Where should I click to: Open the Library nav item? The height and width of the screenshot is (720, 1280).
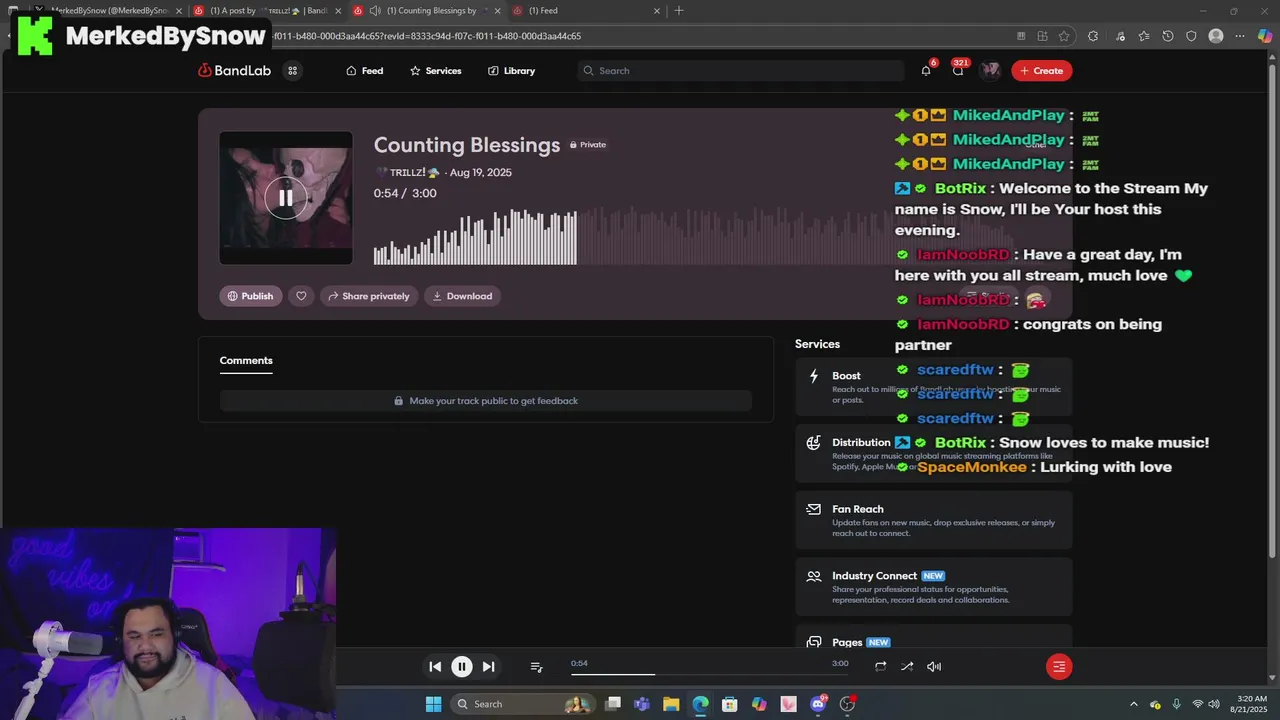pos(512,71)
